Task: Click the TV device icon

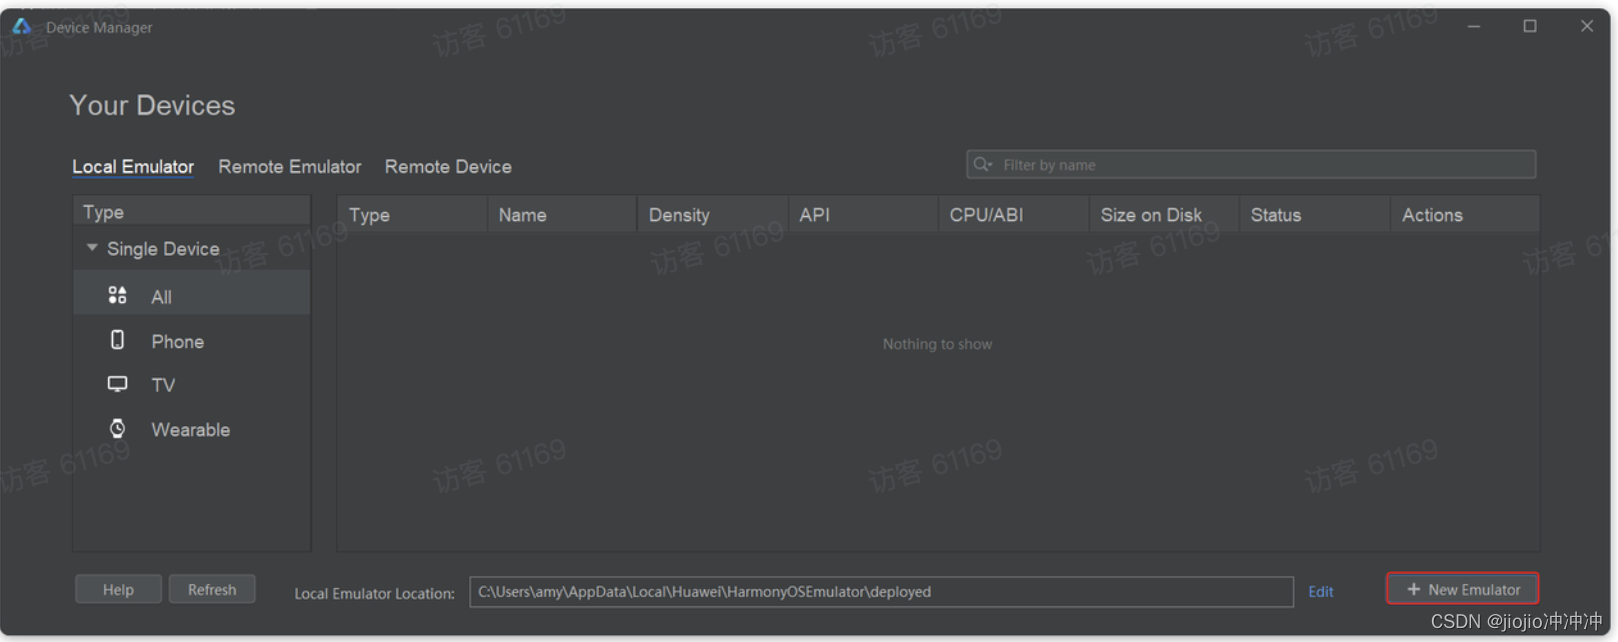Action: [117, 384]
